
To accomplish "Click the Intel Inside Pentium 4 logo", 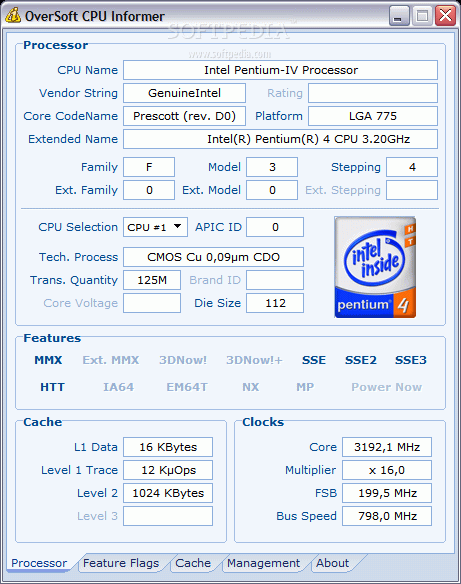I will pyautogui.click(x=375, y=267).
